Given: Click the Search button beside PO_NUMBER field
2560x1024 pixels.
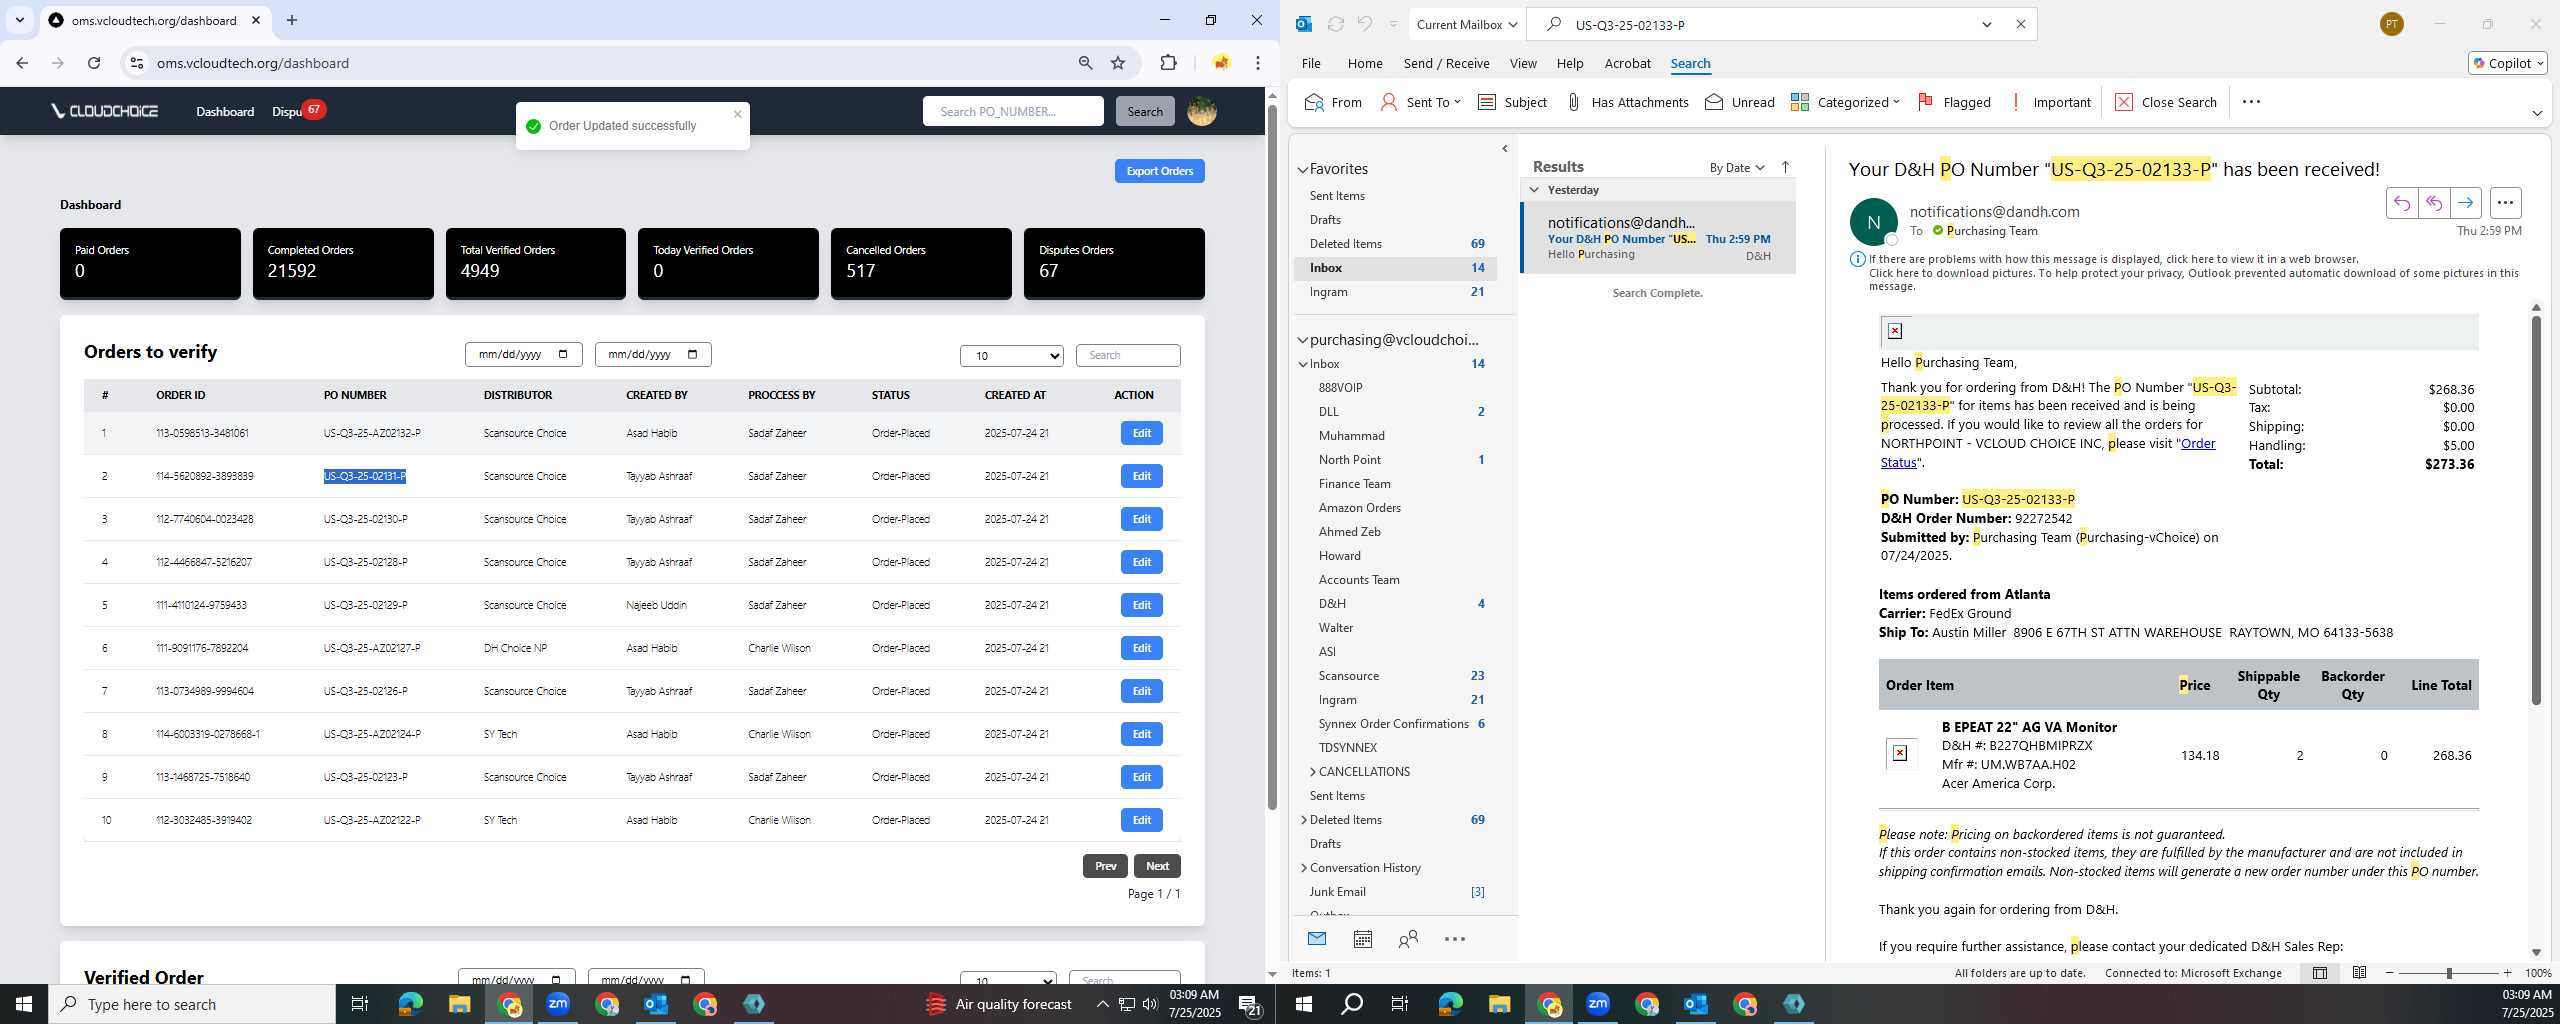Looking at the screenshot, I should [1145, 111].
